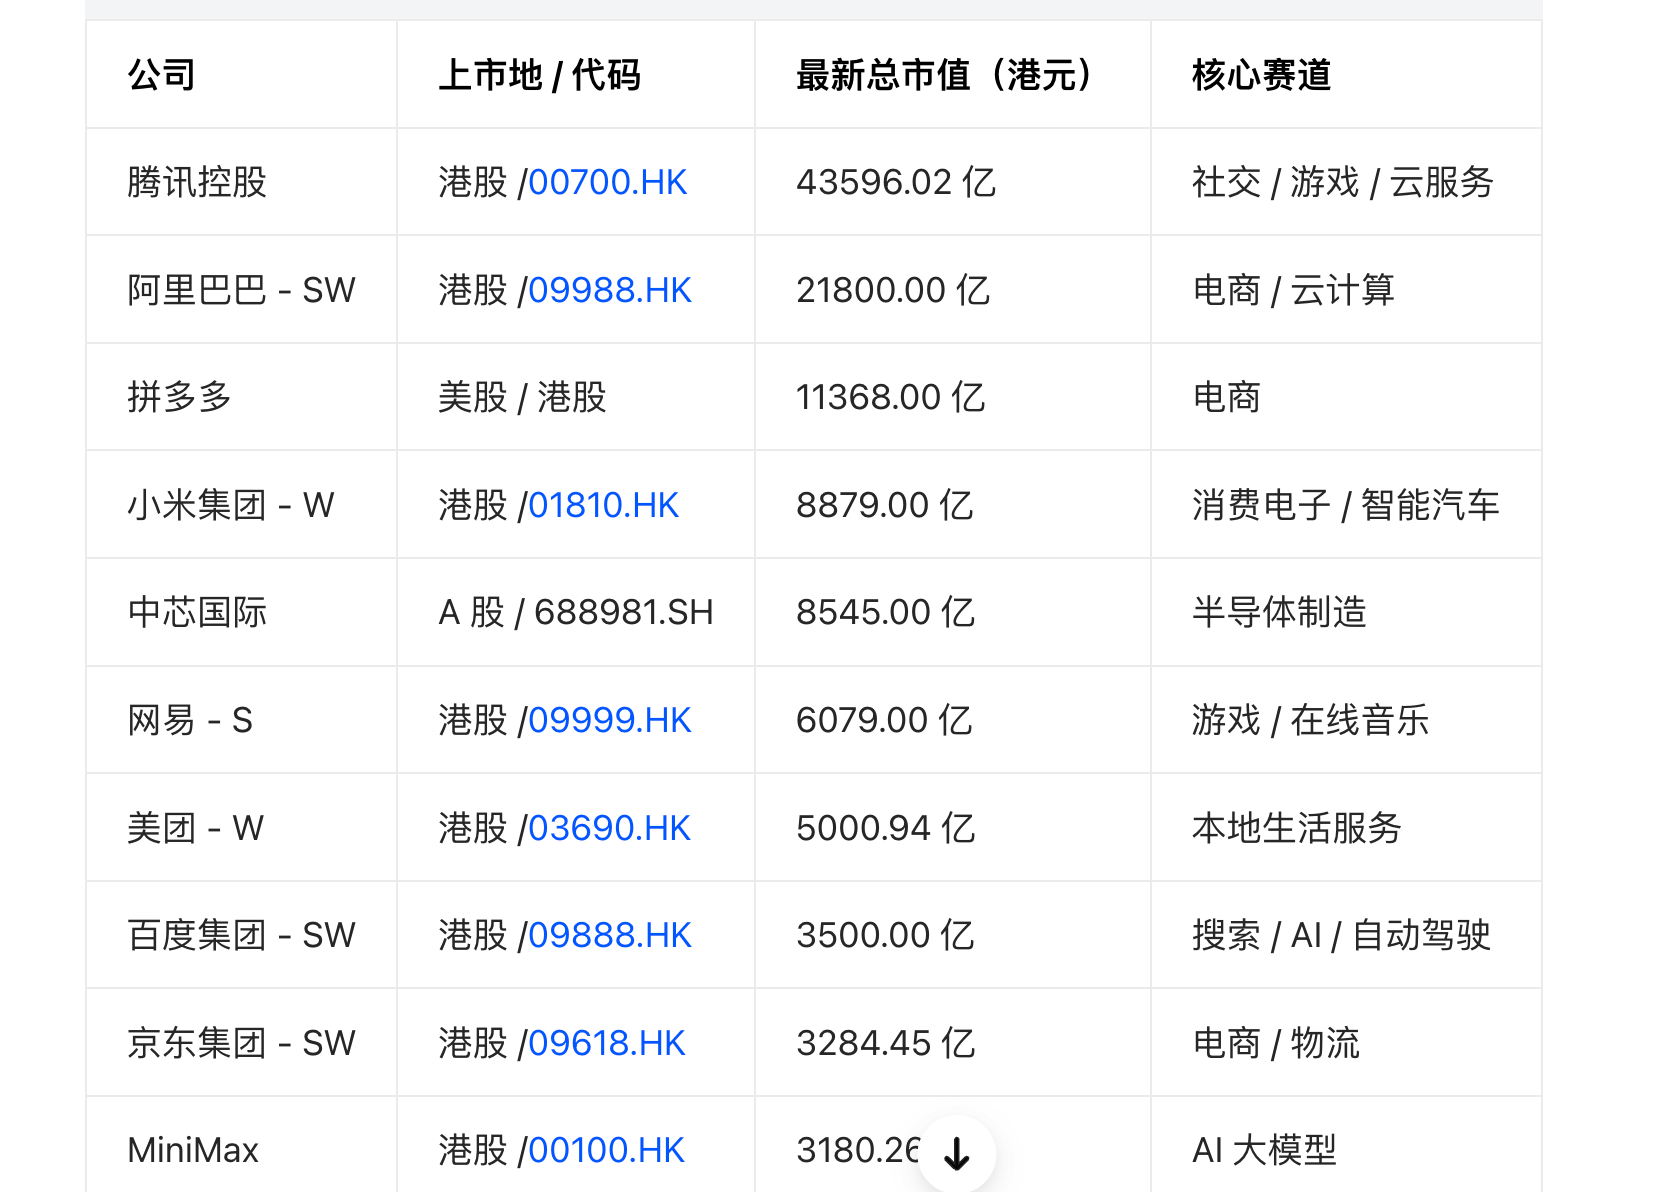
Task: Open the 09888.HK stock link
Action: click(609, 935)
